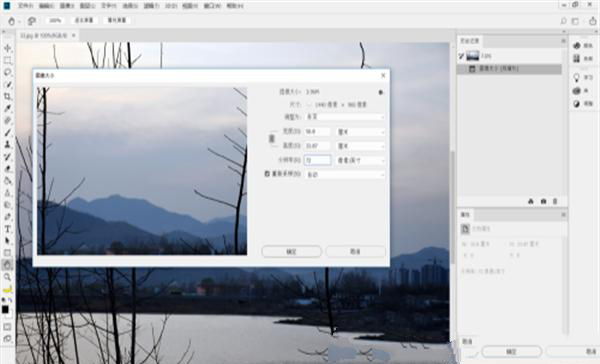
Task: Select the Path Selection tool
Action: point(7,241)
